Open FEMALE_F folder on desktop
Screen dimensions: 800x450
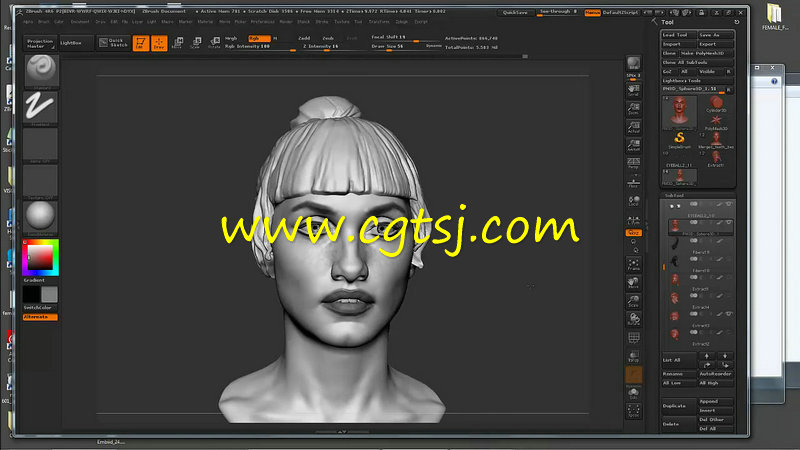(x=775, y=16)
